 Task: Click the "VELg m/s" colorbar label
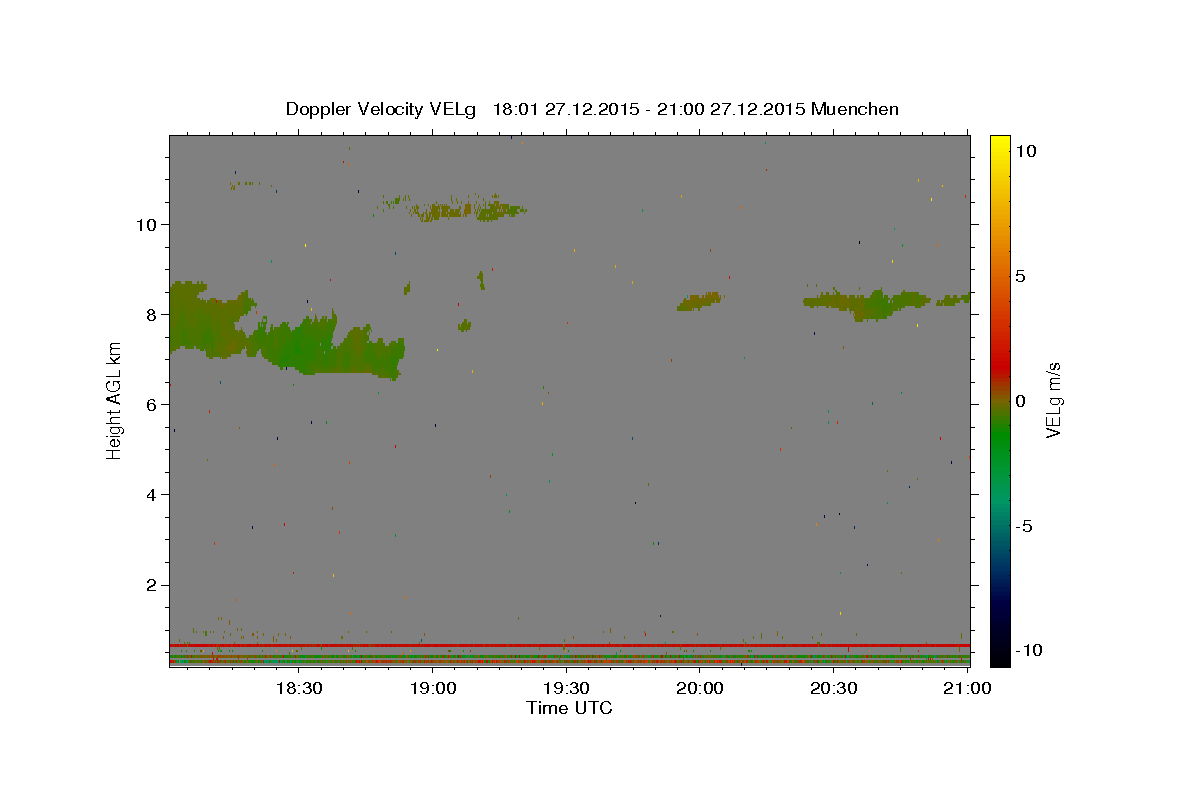[1053, 400]
